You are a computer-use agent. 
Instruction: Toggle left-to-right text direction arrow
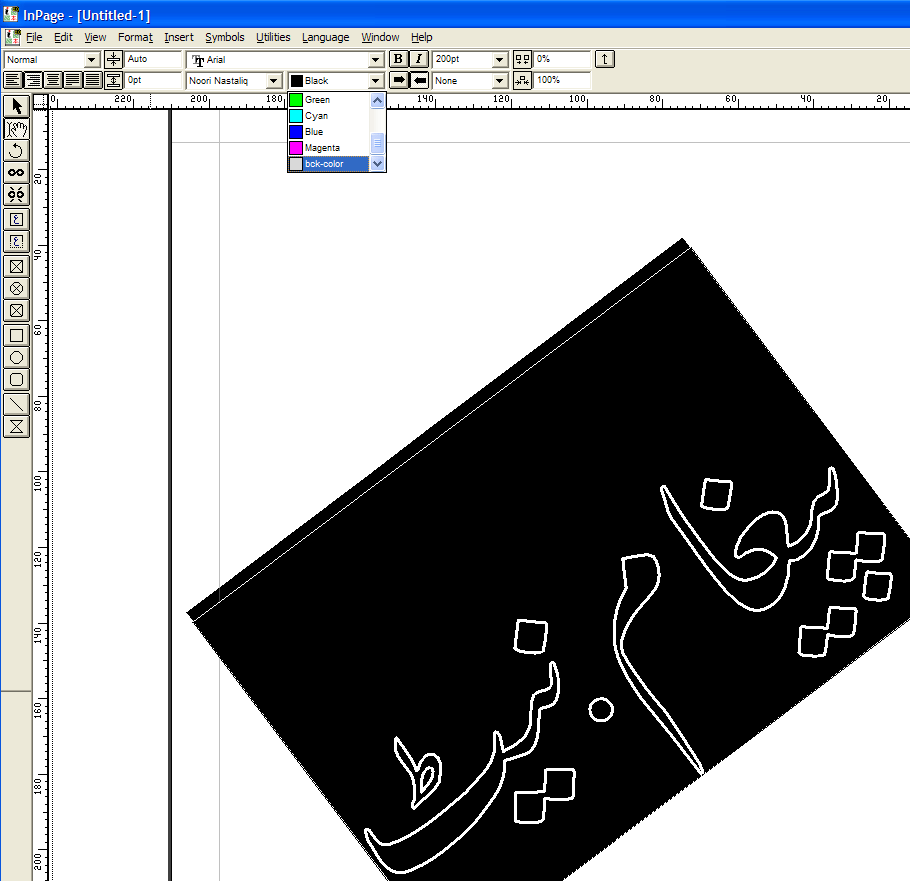398,80
